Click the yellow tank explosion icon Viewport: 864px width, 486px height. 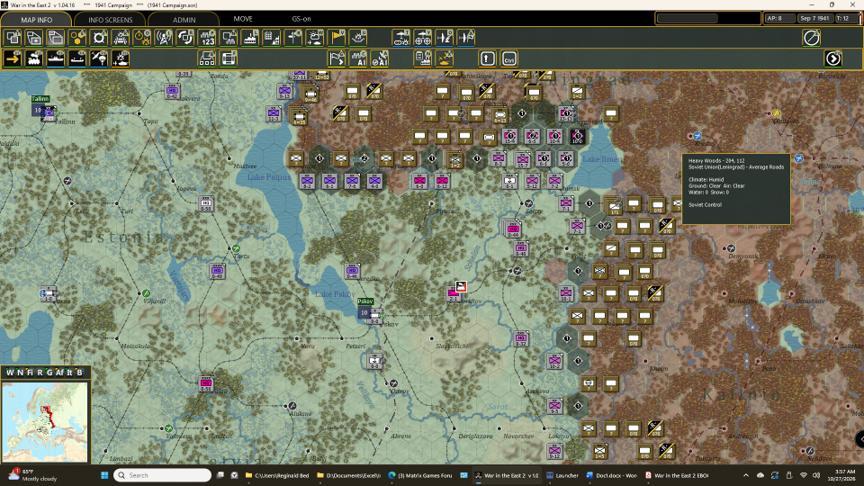(x=445, y=58)
